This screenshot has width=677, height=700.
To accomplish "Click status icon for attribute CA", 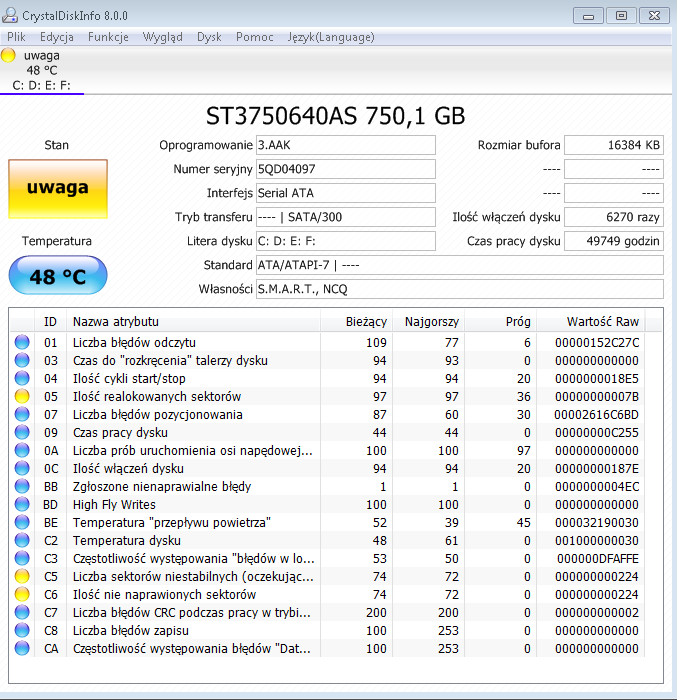I will tap(22, 649).
